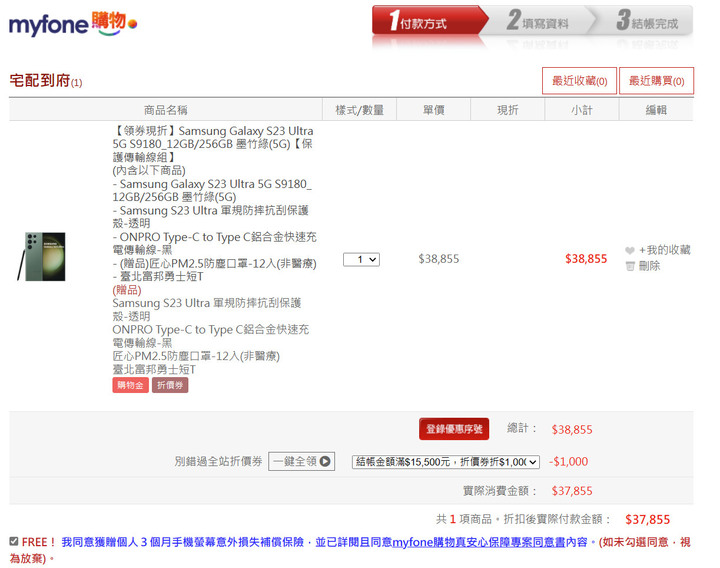The height and width of the screenshot is (568, 720).
Task: Click the 登錄優惠序號 button
Action: pyautogui.click(x=454, y=429)
